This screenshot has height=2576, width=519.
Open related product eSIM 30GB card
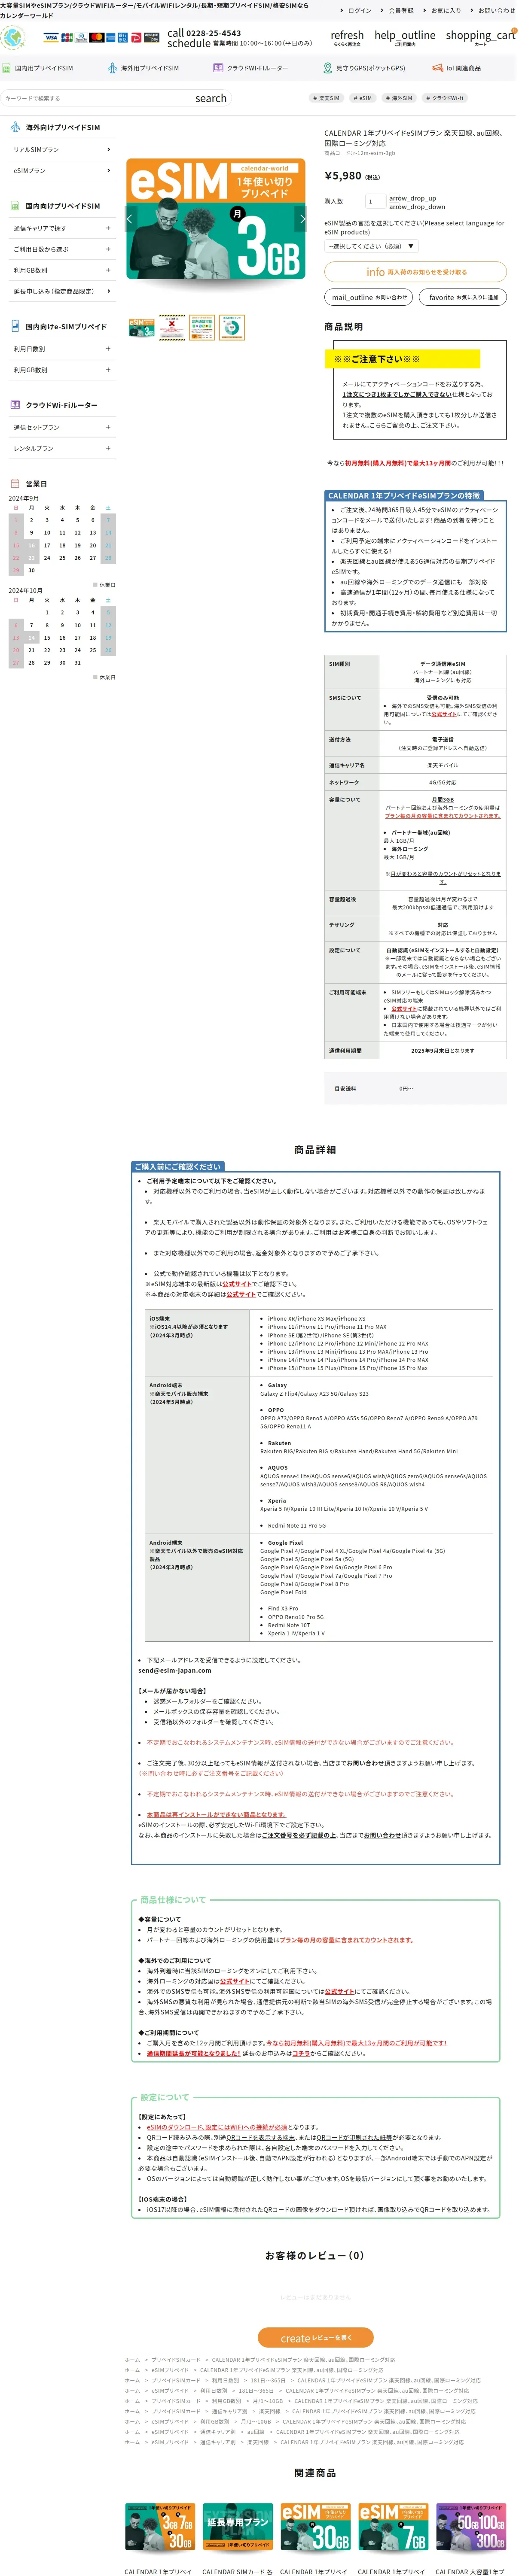pyautogui.click(x=316, y=2526)
